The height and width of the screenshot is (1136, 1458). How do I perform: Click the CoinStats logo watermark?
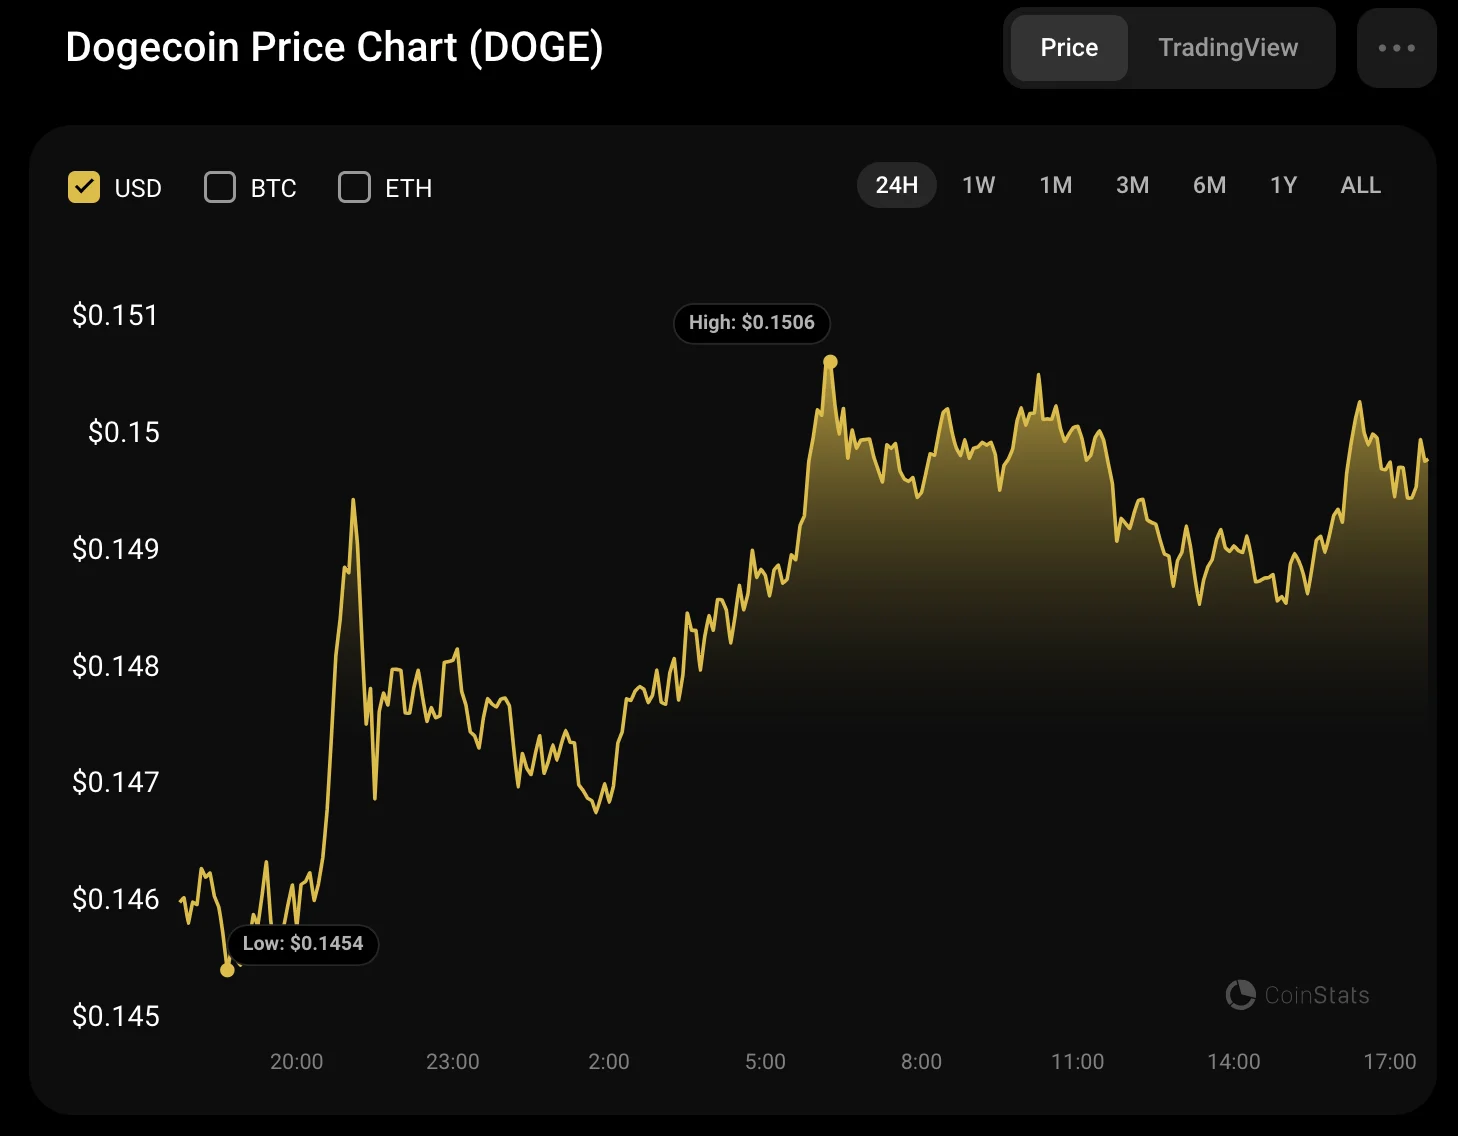click(1297, 995)
